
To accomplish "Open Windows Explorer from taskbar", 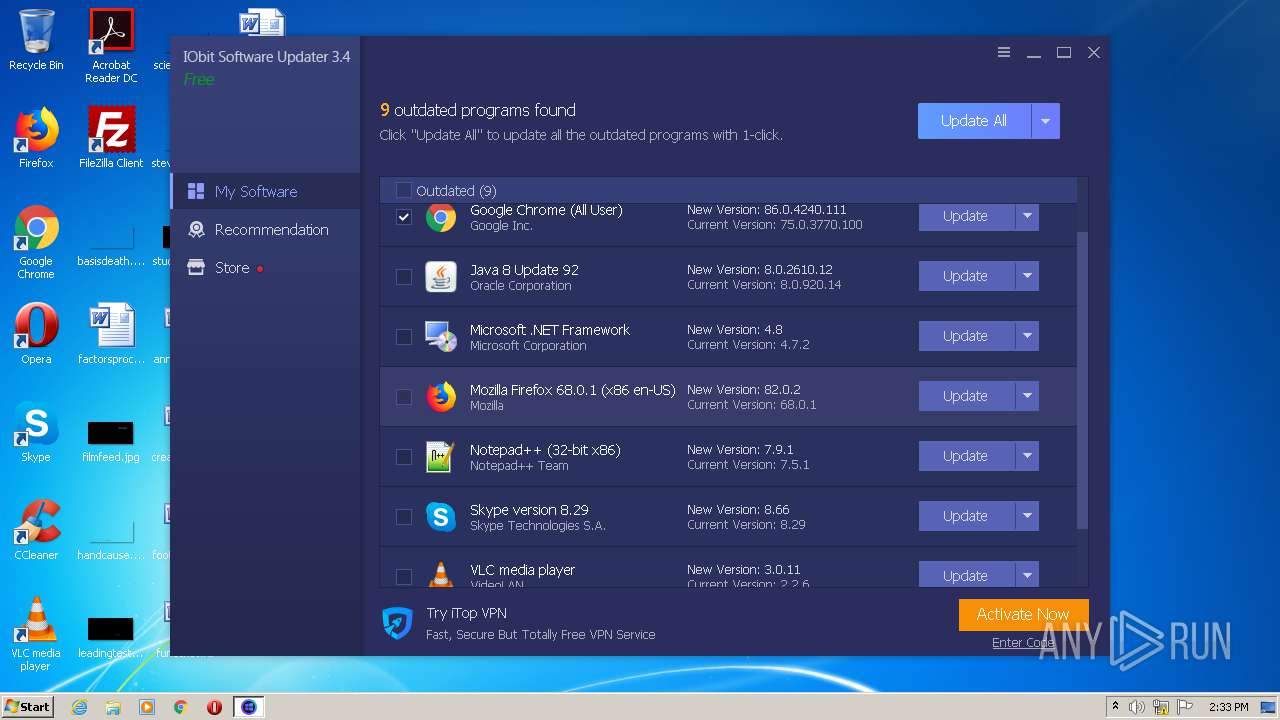I will click(x=113, y=707).
